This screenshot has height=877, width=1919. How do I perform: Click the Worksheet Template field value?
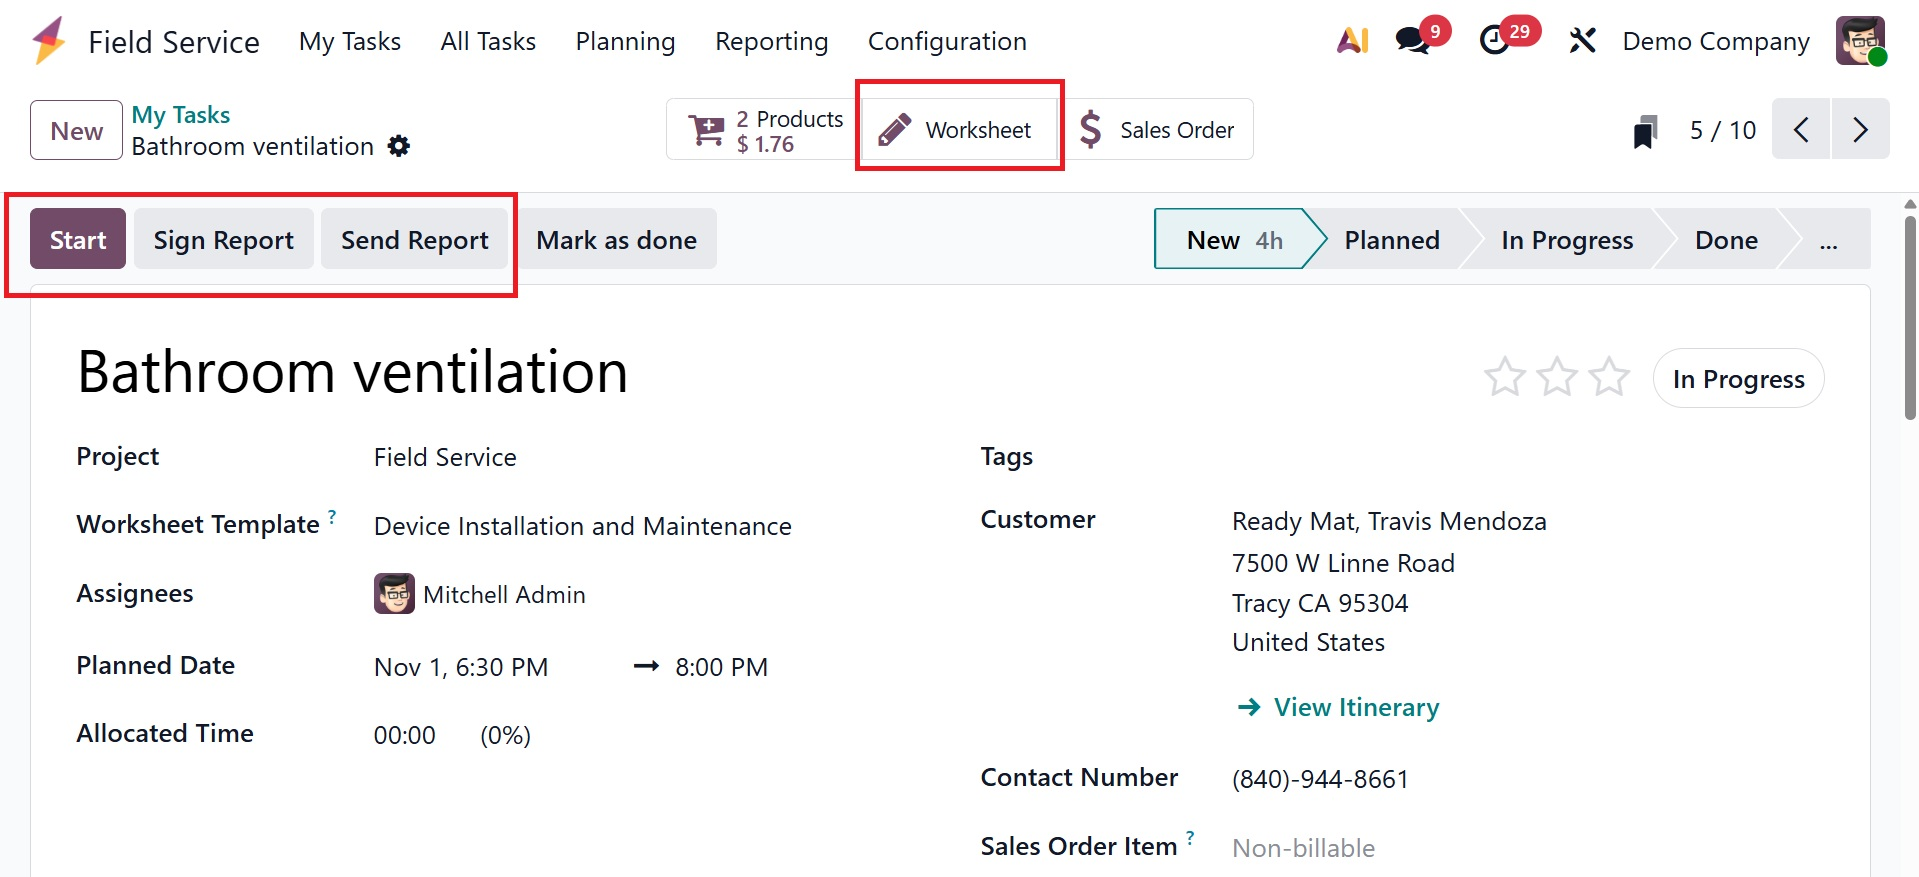coord(582,526)
